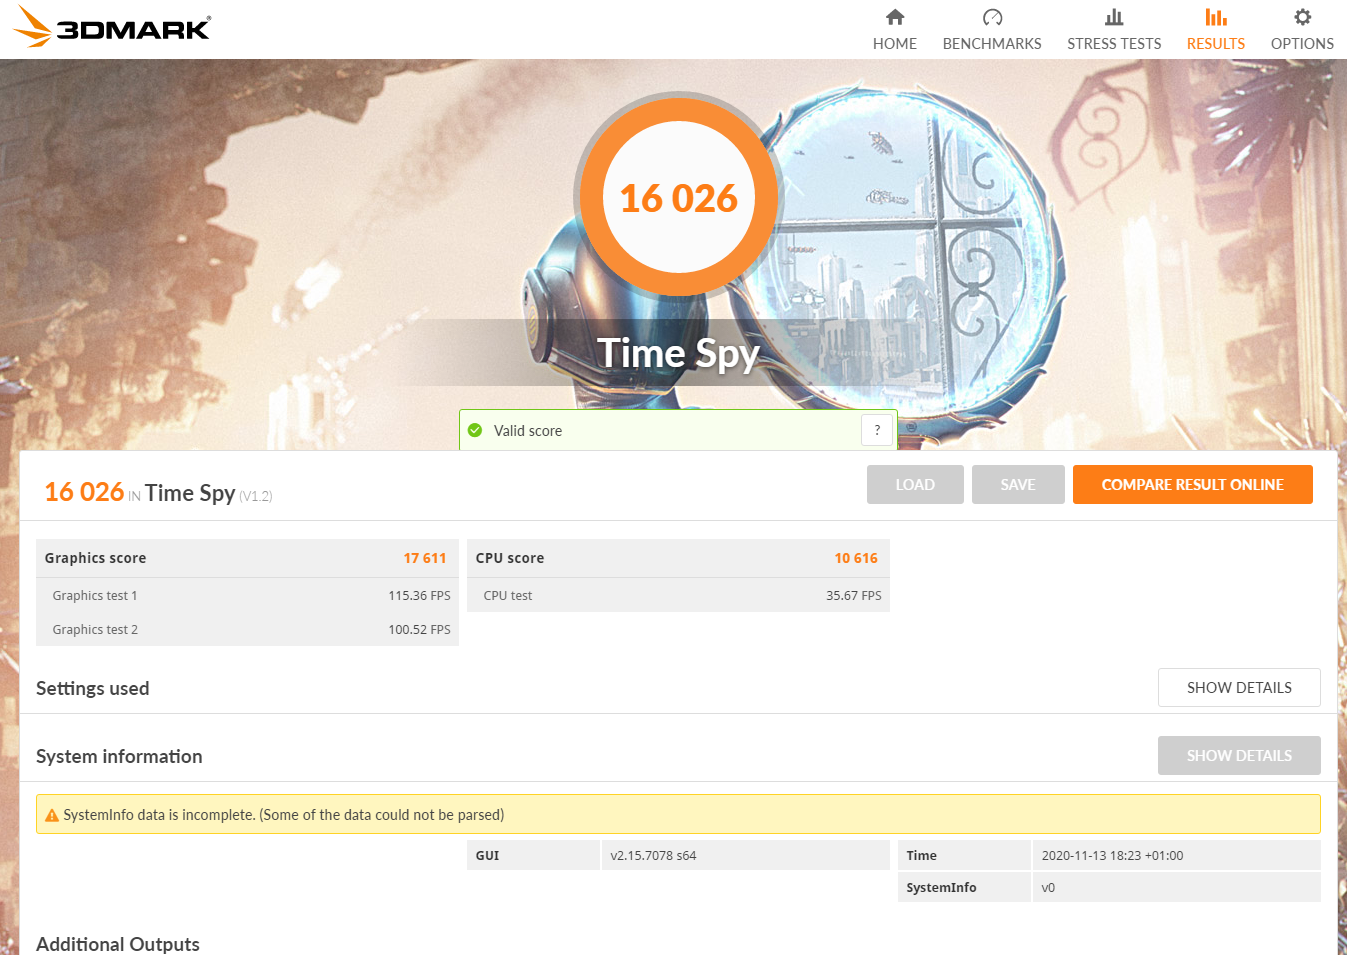Click the 115.36 FPS value

[x=419, y=596]
